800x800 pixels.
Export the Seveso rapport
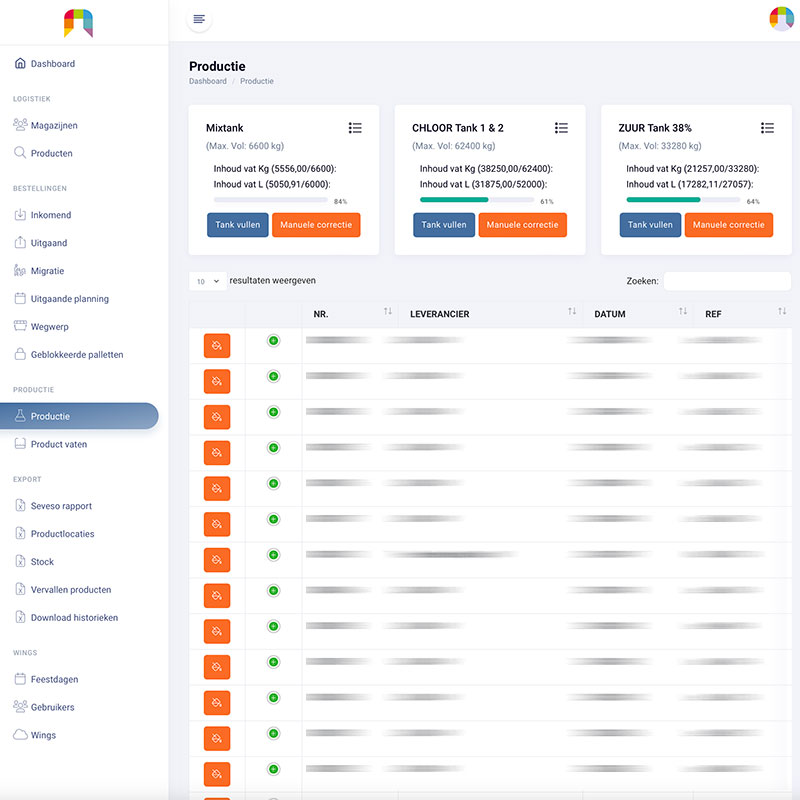point(53,506)
